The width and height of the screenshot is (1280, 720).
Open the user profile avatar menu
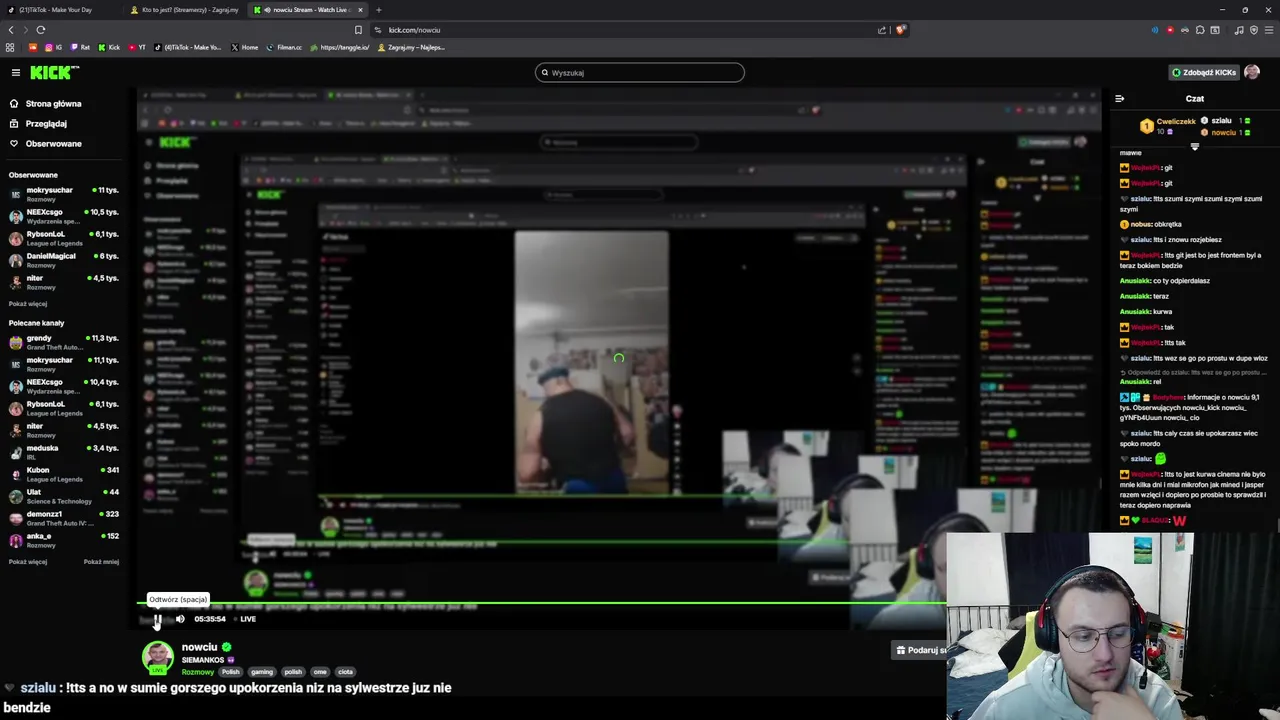[1252, 72]
